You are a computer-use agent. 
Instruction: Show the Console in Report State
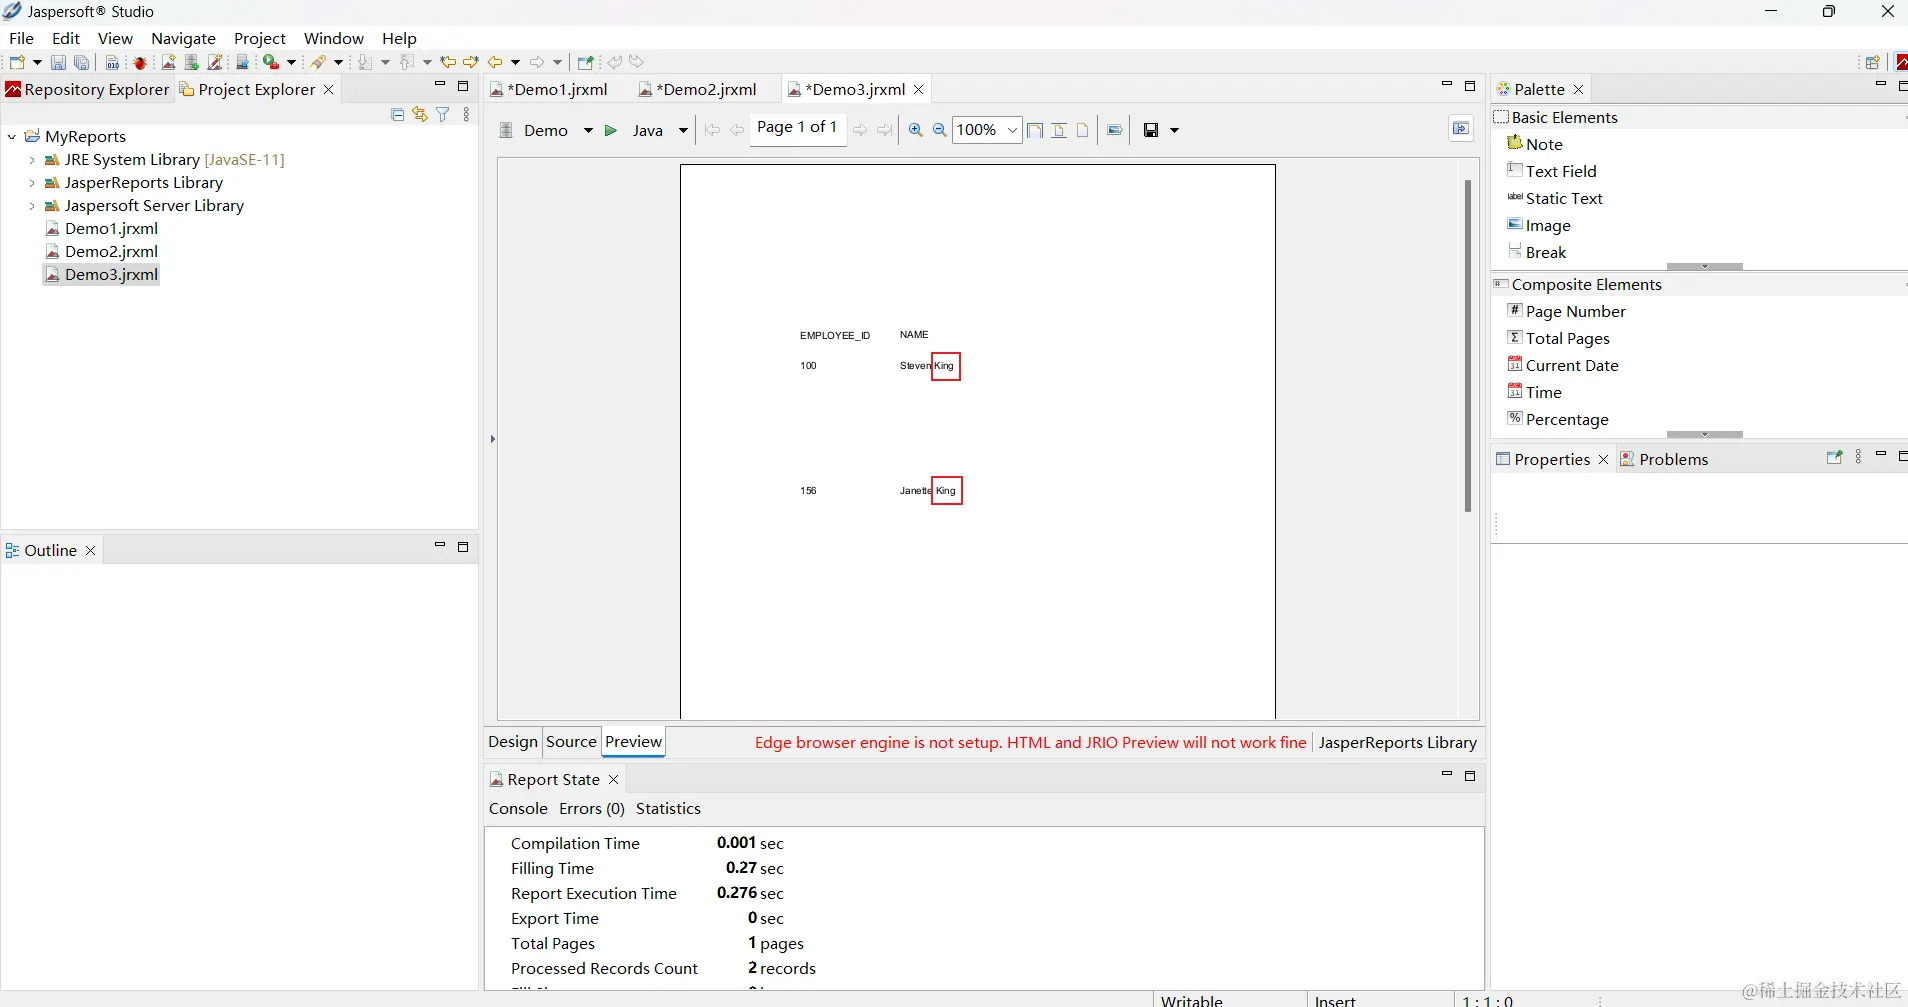coord(518,808)
